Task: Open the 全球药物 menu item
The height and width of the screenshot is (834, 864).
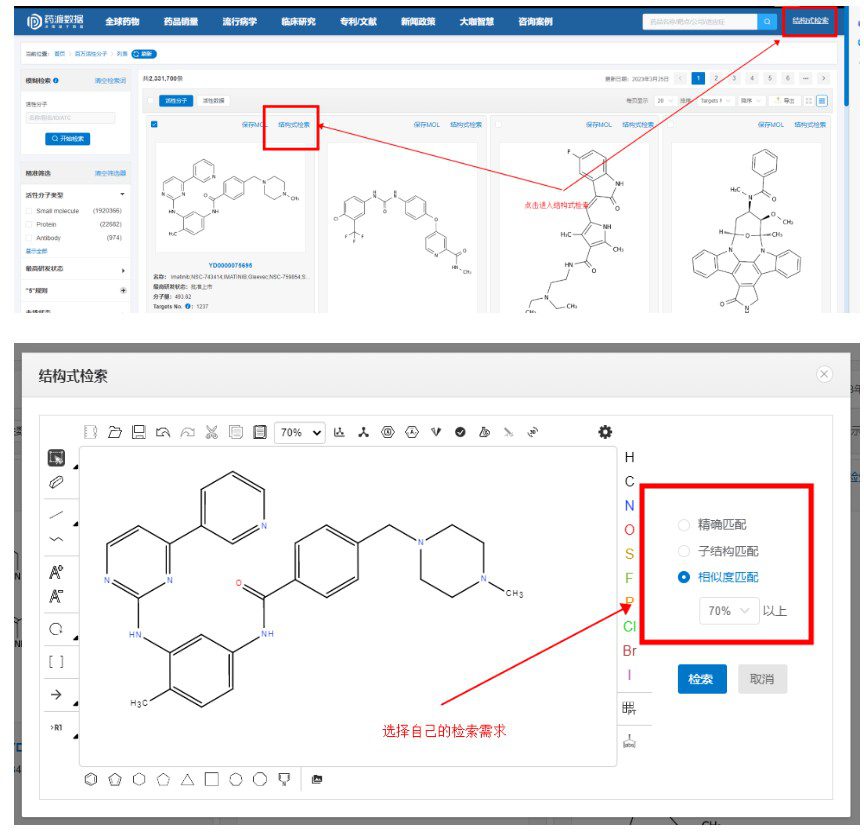Action: [122, 21]
